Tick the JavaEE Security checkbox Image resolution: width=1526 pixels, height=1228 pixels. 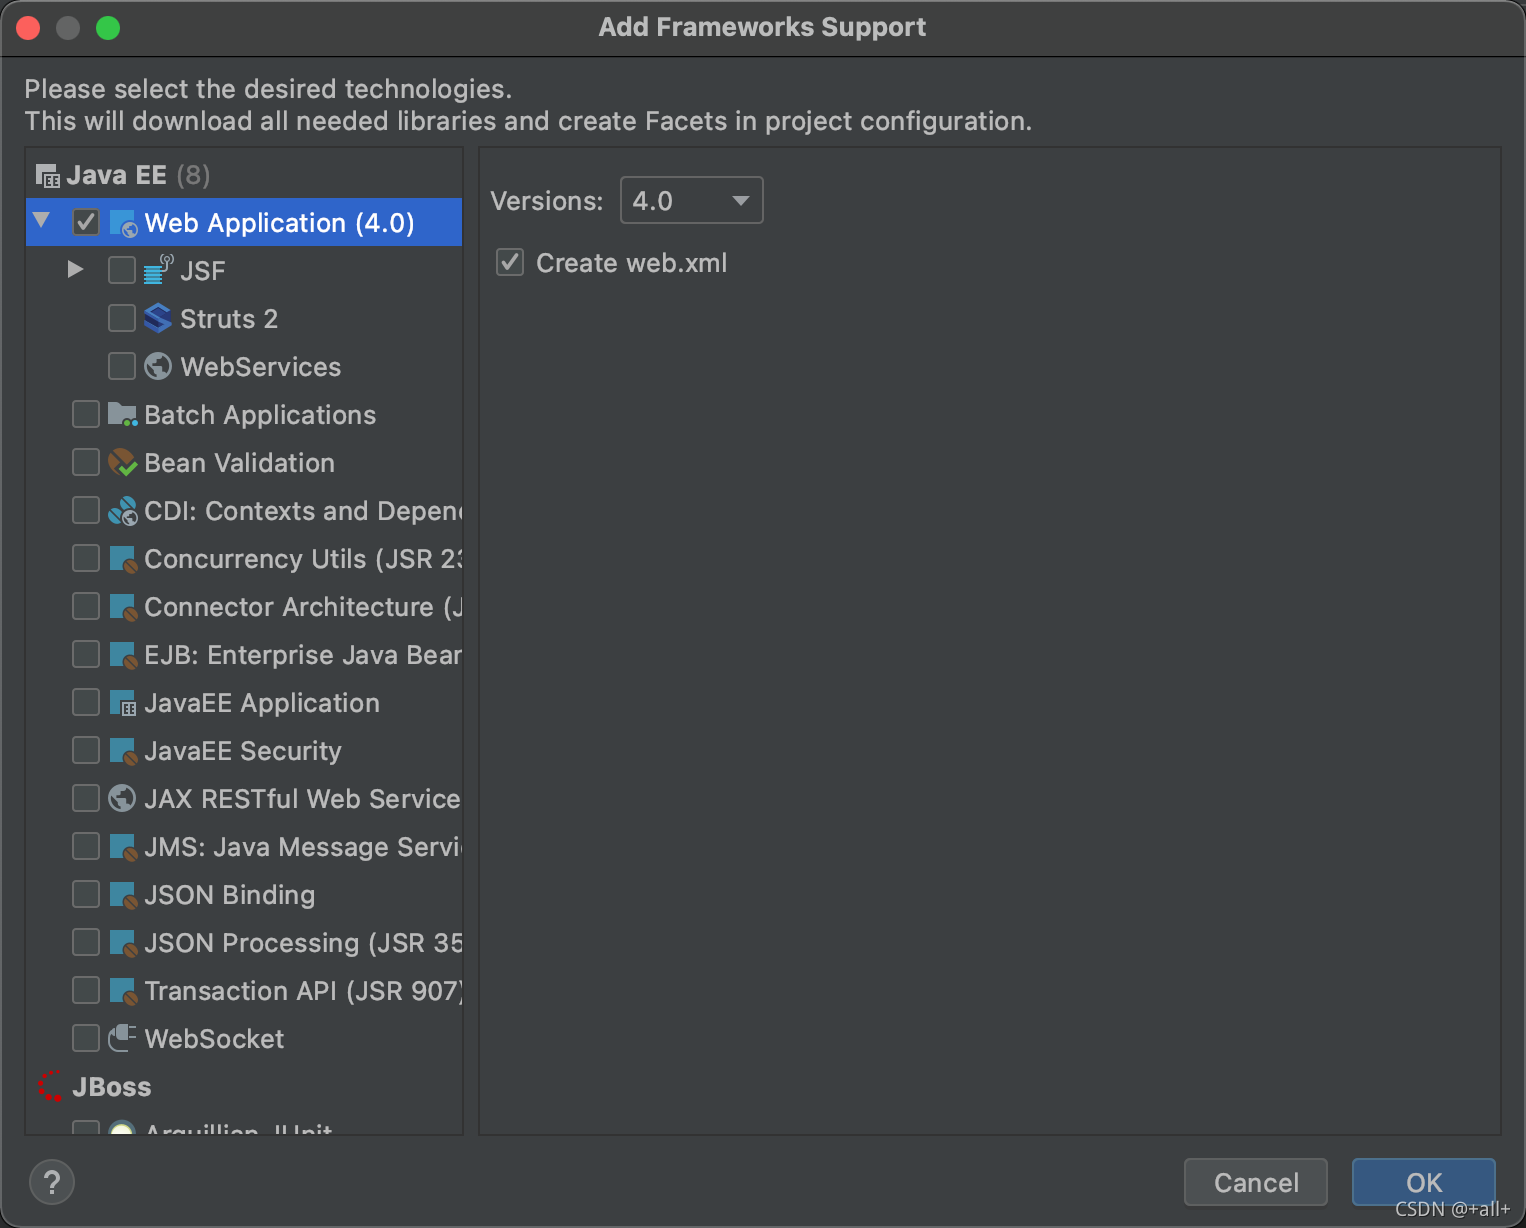click(86, 750)
